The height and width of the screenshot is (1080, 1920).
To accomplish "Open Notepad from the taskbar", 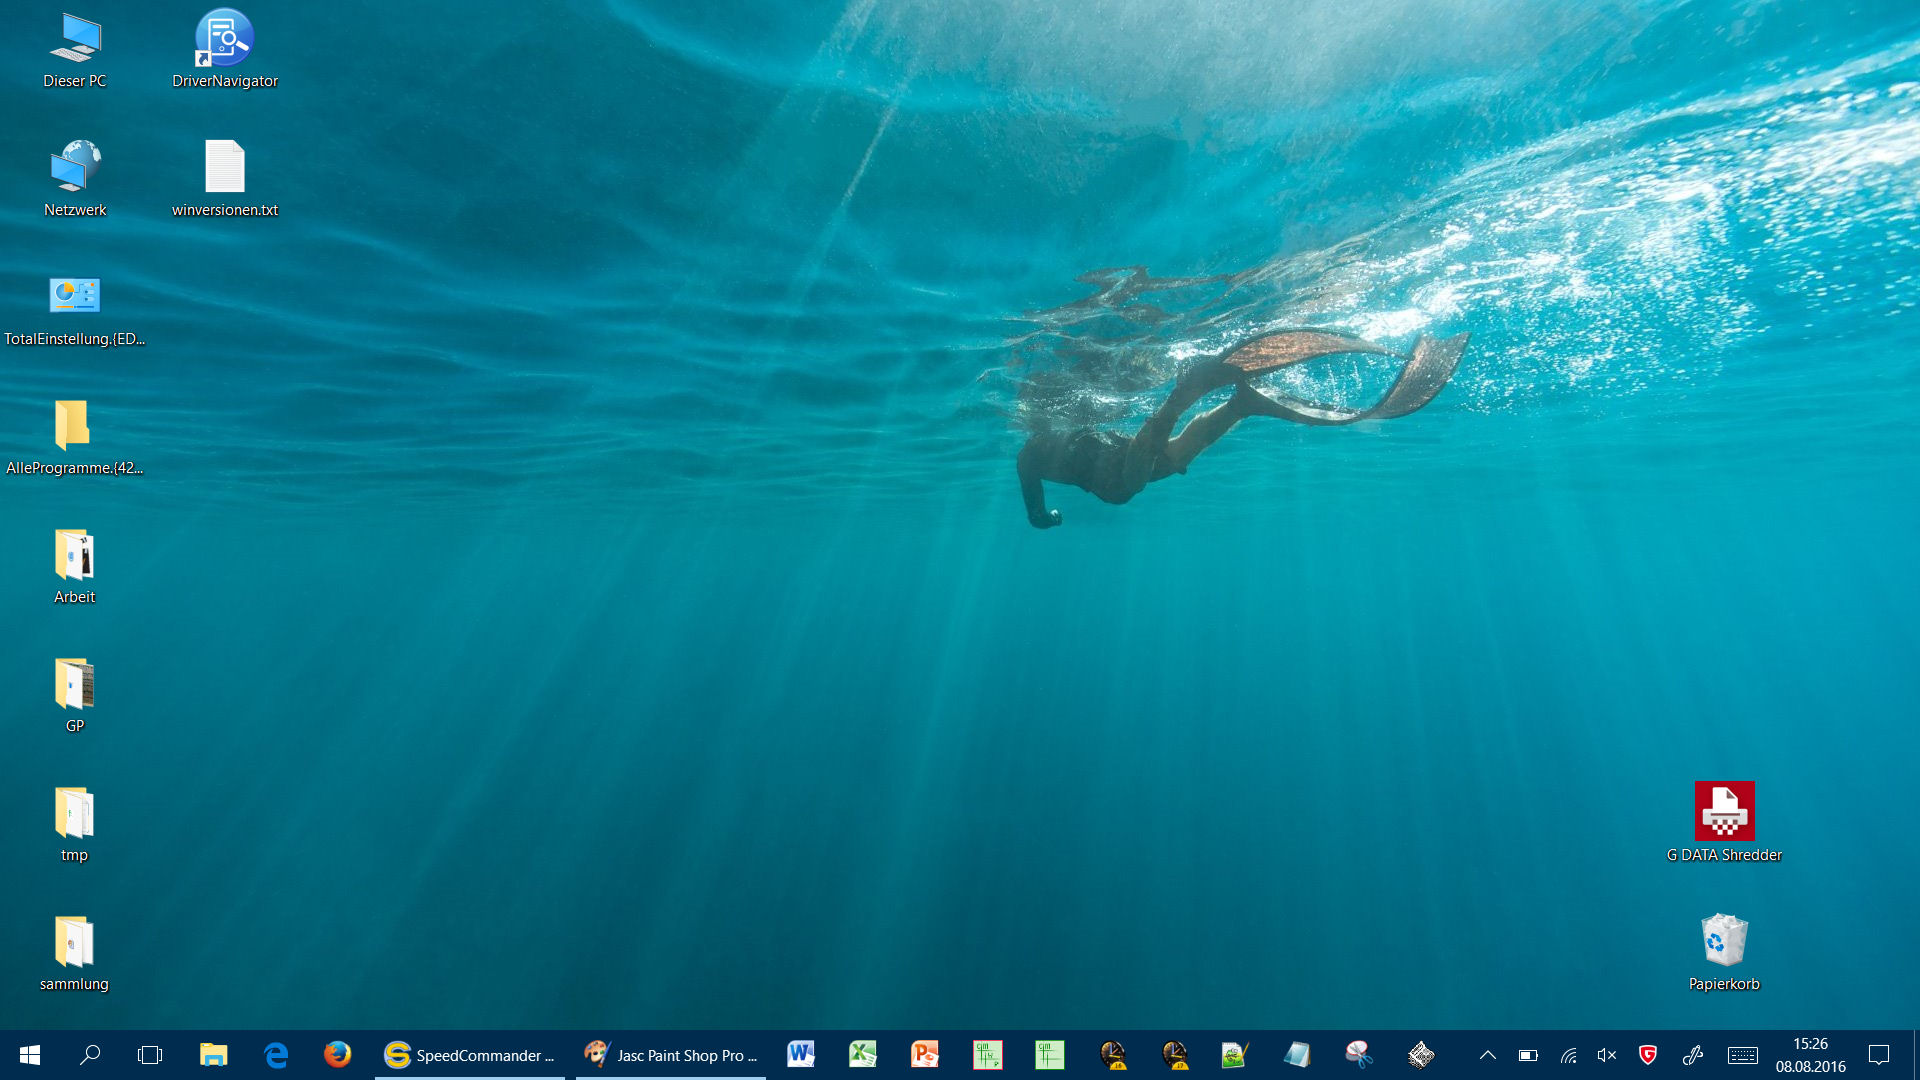I will (x=1297, y=1055).
